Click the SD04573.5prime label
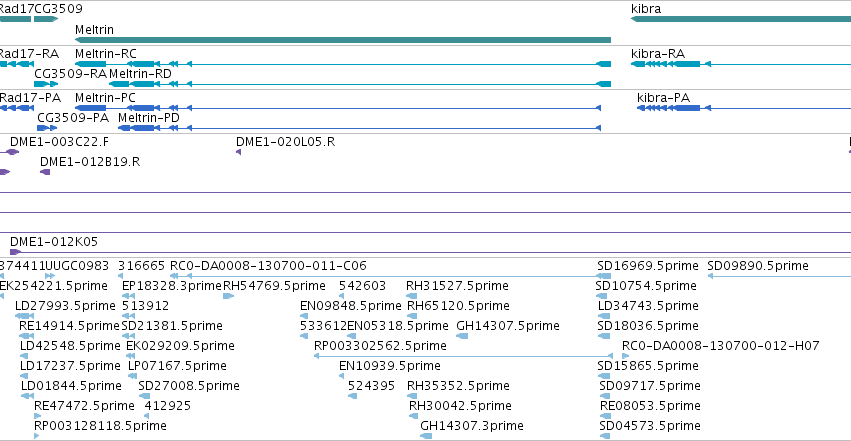Screen dimensions: 851x441 coord(650,426)
